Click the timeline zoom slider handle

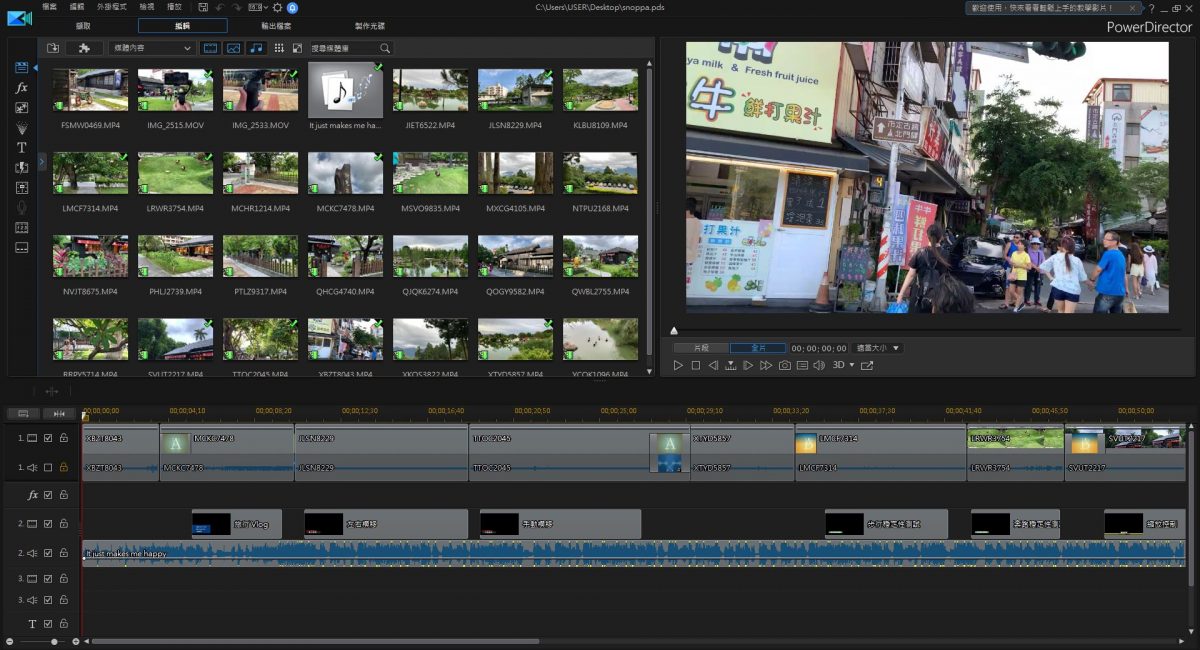click(53, 641)
